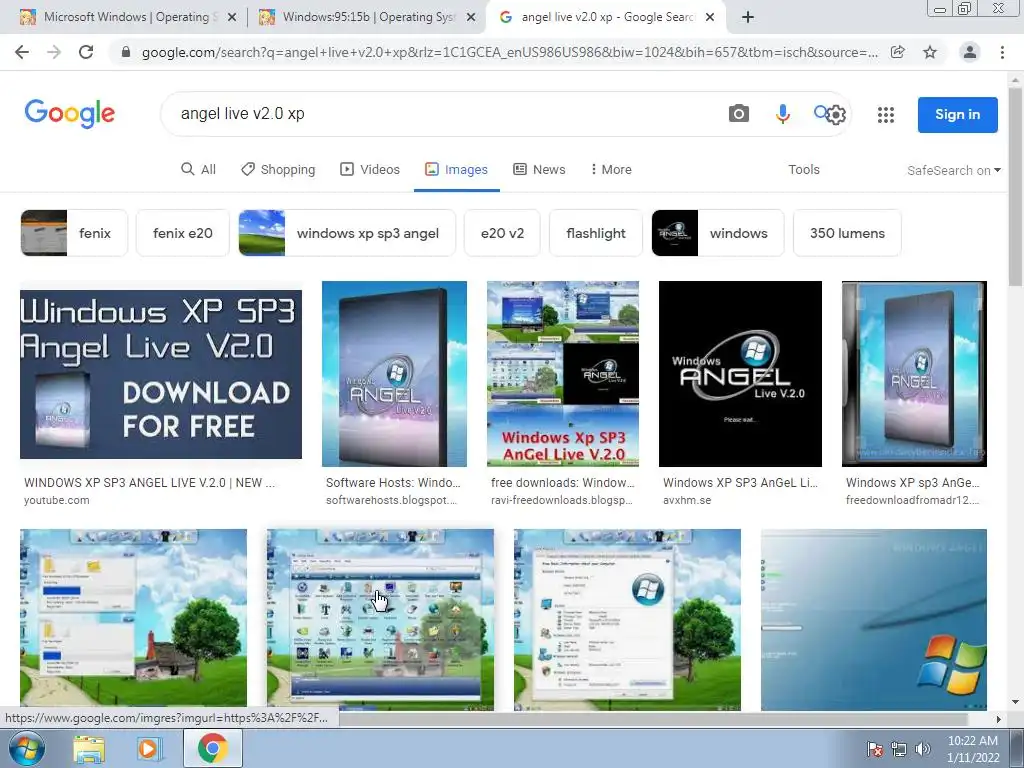Bookmark this page with the star icon
1024x768 pixels.
(x=930, y=52)
